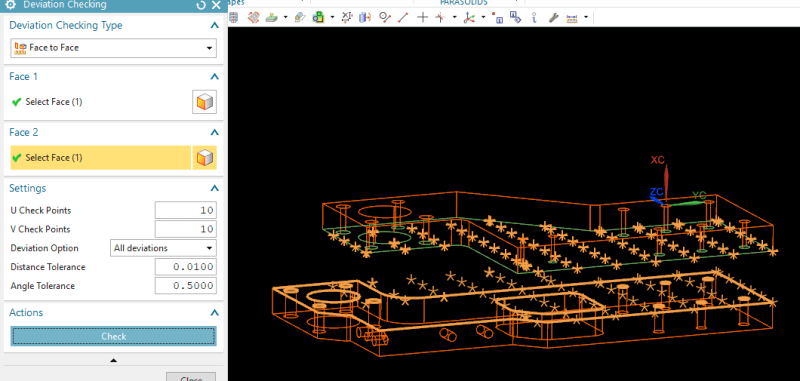Open the information 'i' icon
Viewport: 800px width, 381px height.
tap(534, 17)
